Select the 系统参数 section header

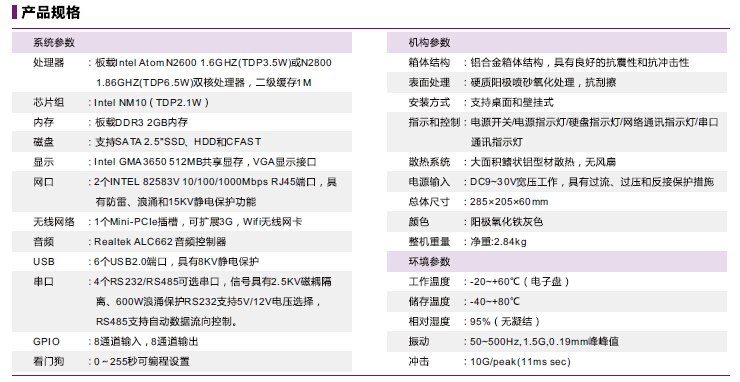tap(182, 42)
